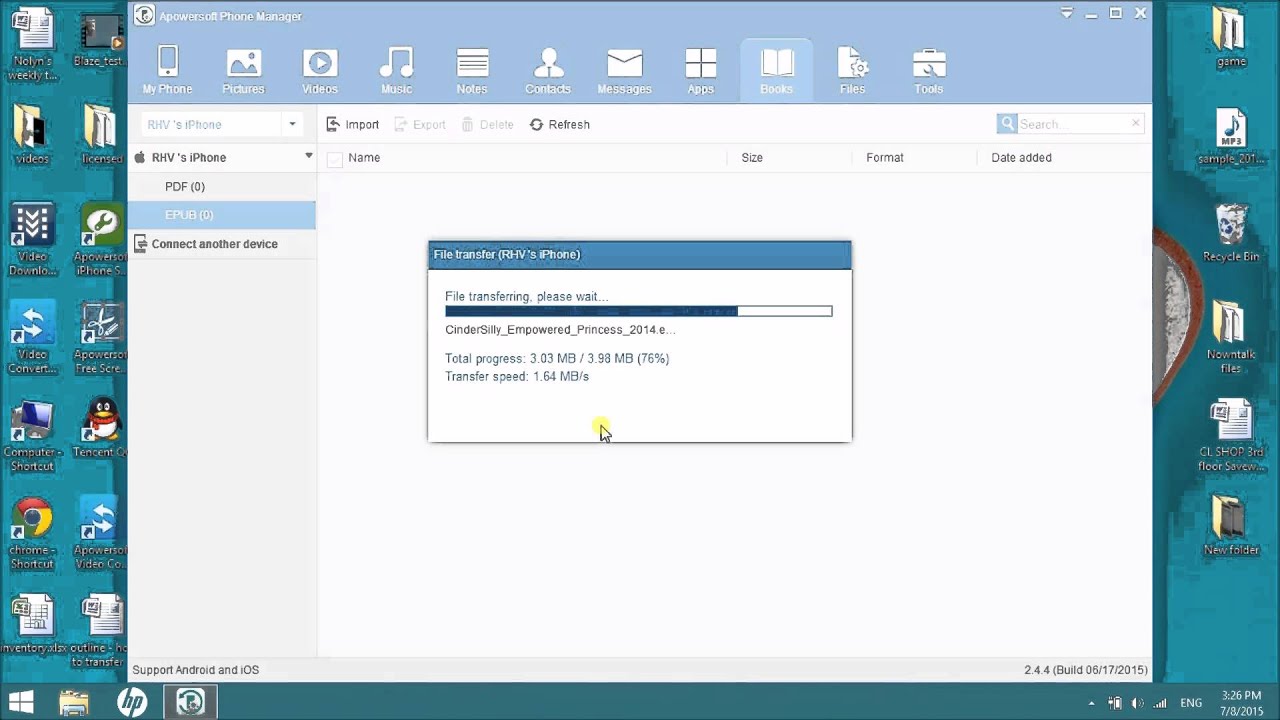Open the Apowersoft Free Screen desktop icon
This screenshot has height=720, width=1280.
pyautogui.click(x=100, y=339)
